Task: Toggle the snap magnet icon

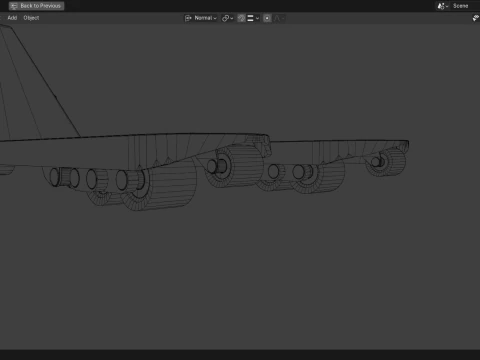Action: click(x=241, y=18)
